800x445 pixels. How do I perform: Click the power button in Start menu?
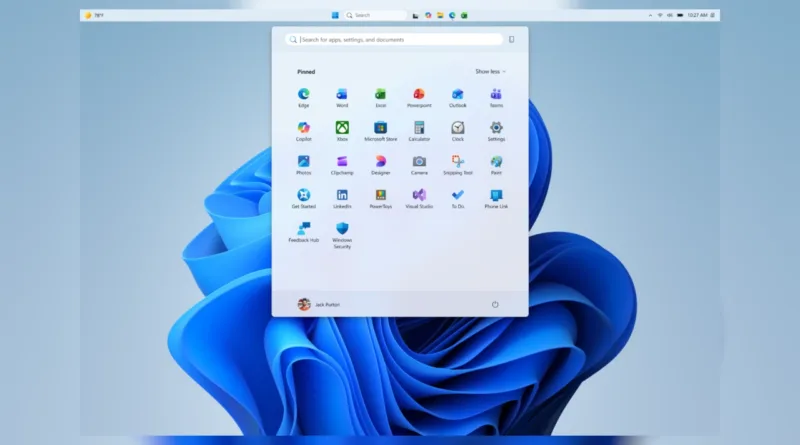pos(495,304)
